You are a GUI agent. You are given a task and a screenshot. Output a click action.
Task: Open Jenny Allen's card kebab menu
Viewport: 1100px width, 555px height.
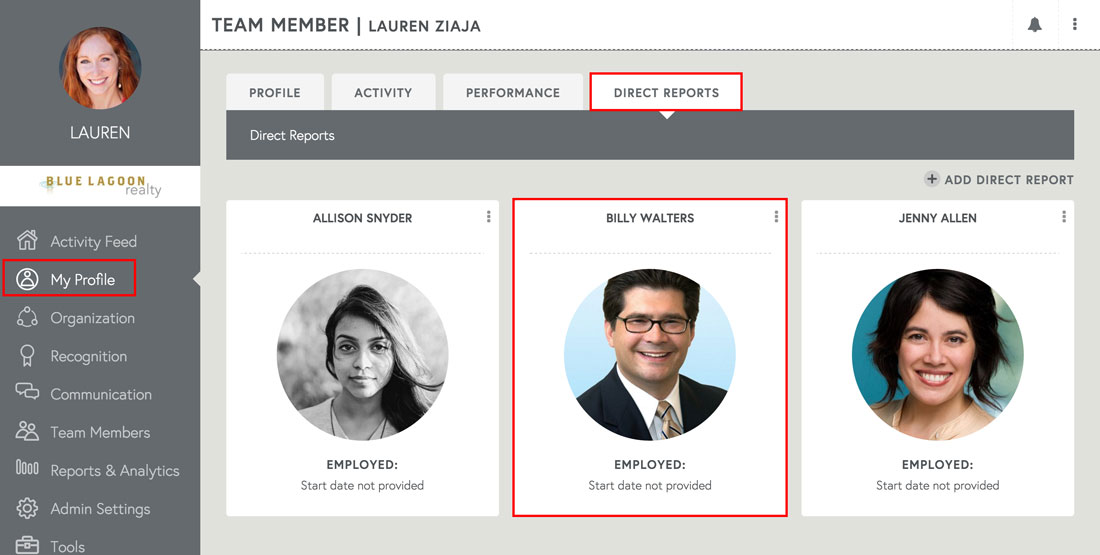[x=1063, y=217]
